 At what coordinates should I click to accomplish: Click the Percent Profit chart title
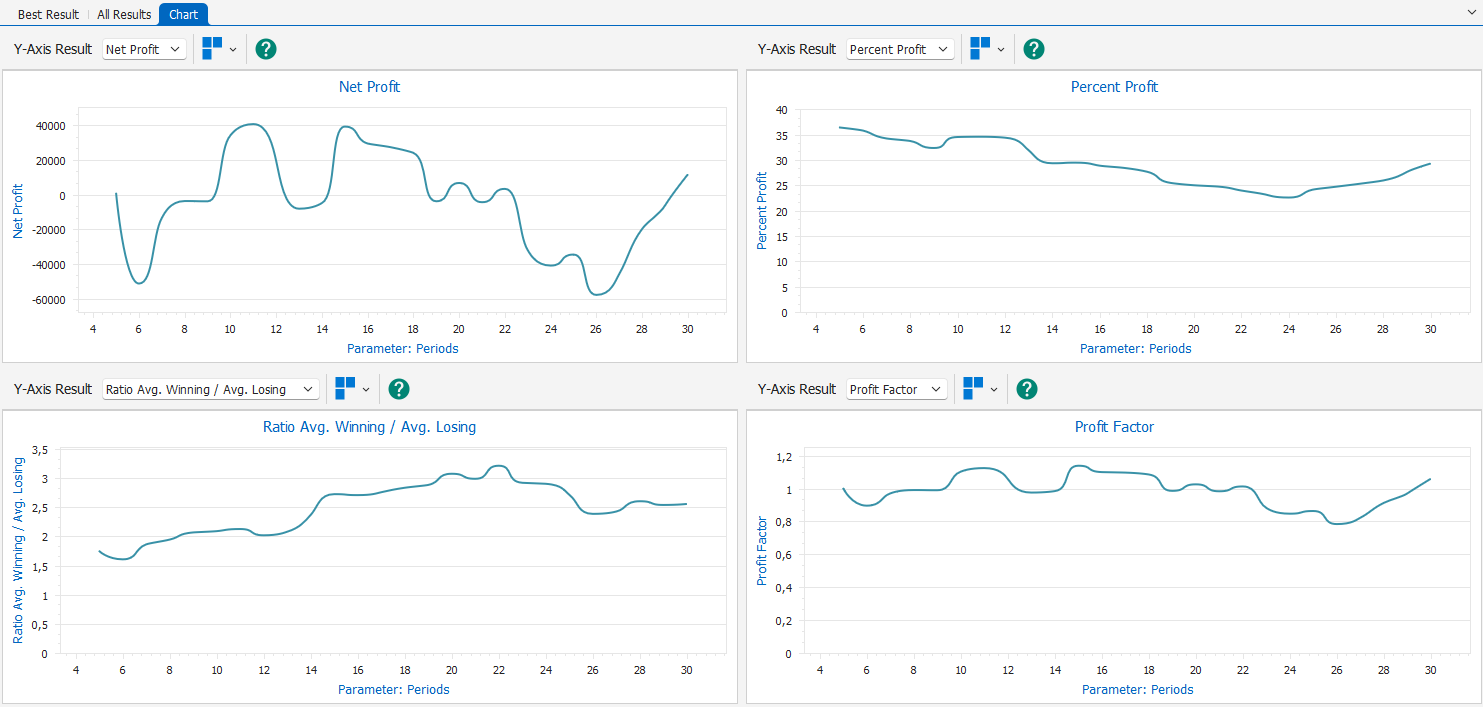[x=1114, y=87]
